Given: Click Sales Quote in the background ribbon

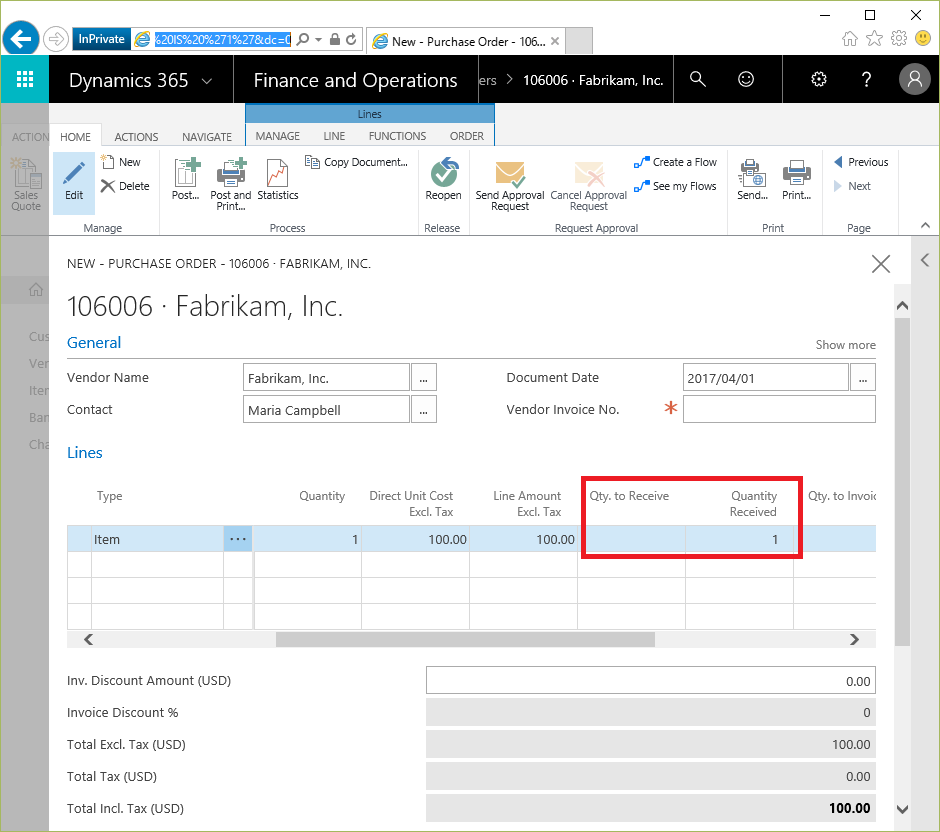Looking at the screenshot, I should pyautogui.click(x=26, y=184).
